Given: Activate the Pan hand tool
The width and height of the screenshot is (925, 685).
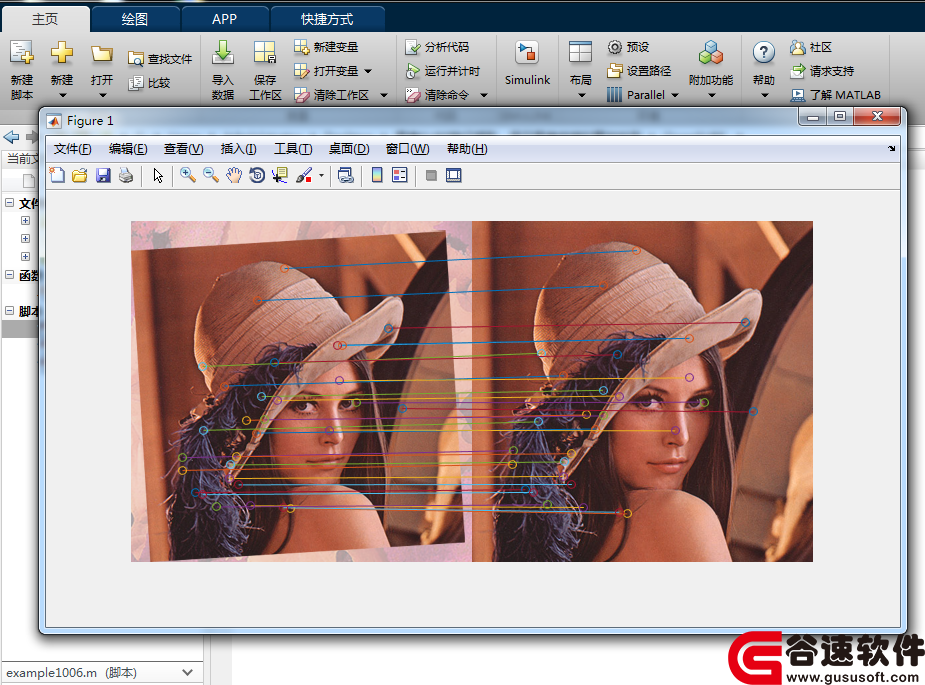Looking at the screenshot, I should click(x=234, y=175).
